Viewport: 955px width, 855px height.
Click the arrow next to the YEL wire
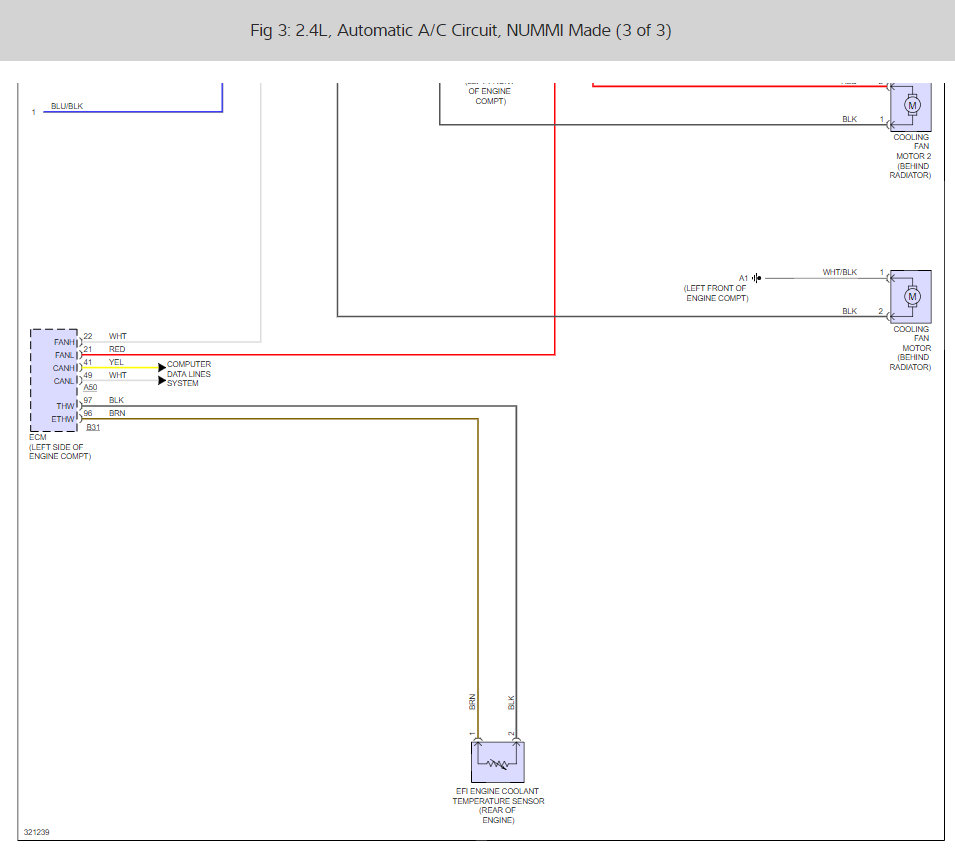[x=162, y=367]
